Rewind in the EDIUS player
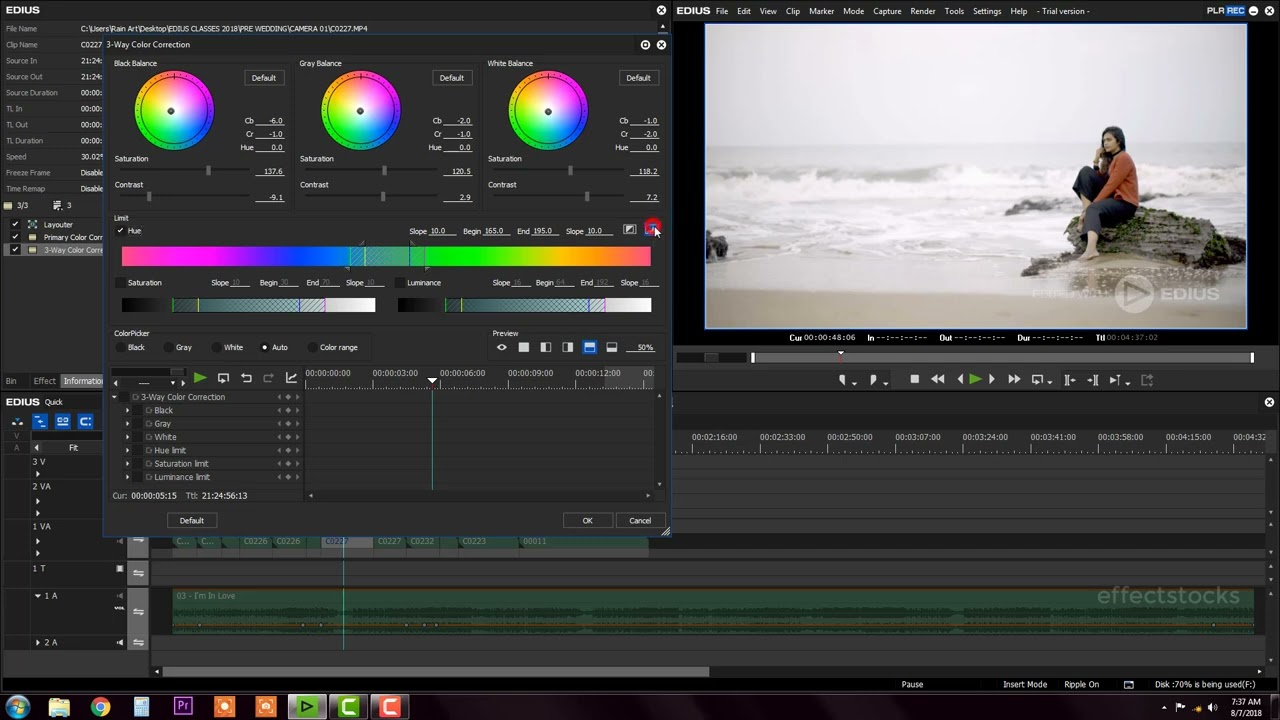Viewport: 1280px width, 720px height. point(937,379)
